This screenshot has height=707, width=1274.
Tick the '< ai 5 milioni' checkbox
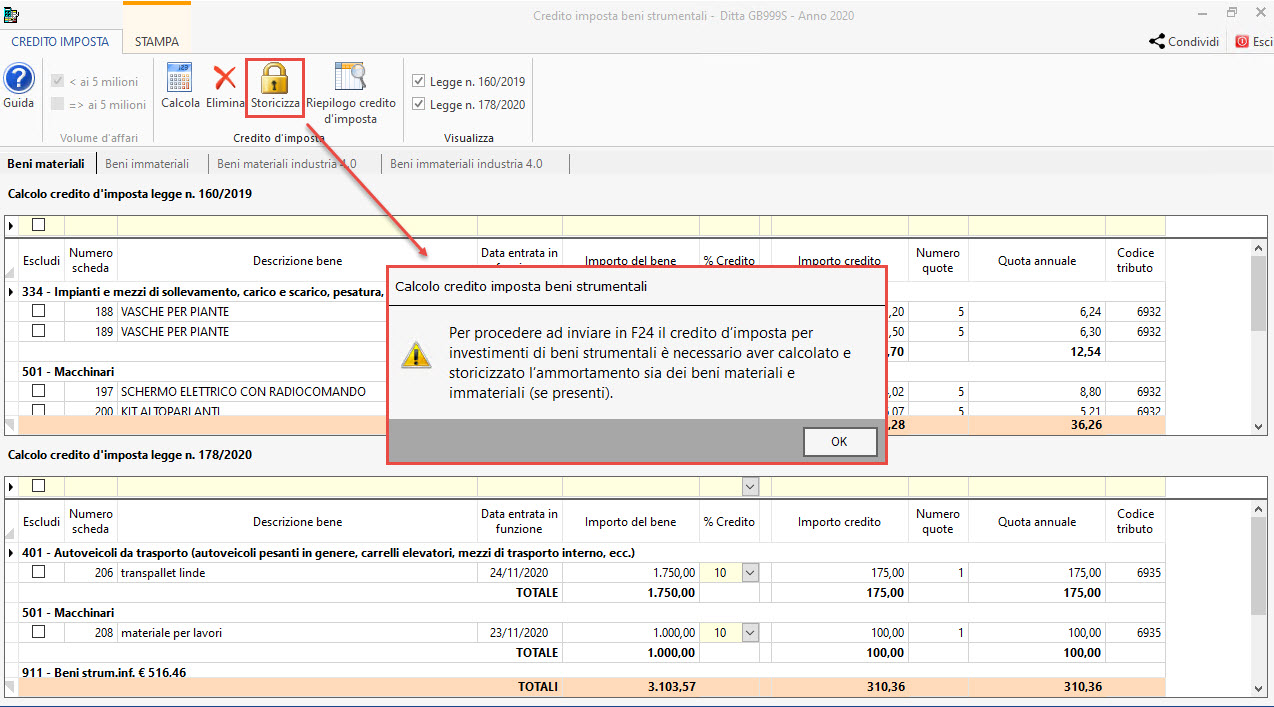[58, 81]
